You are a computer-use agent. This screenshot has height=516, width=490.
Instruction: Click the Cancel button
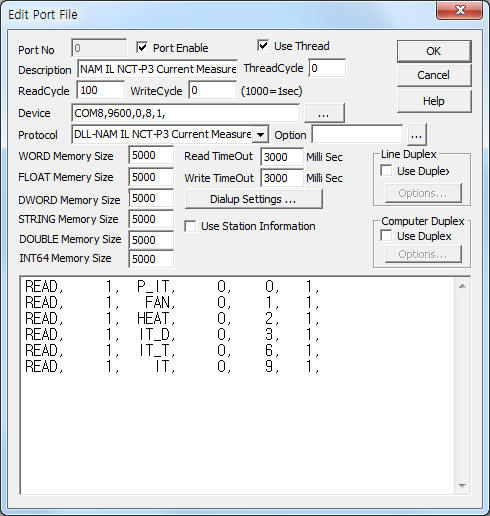(x=434, y=75)
